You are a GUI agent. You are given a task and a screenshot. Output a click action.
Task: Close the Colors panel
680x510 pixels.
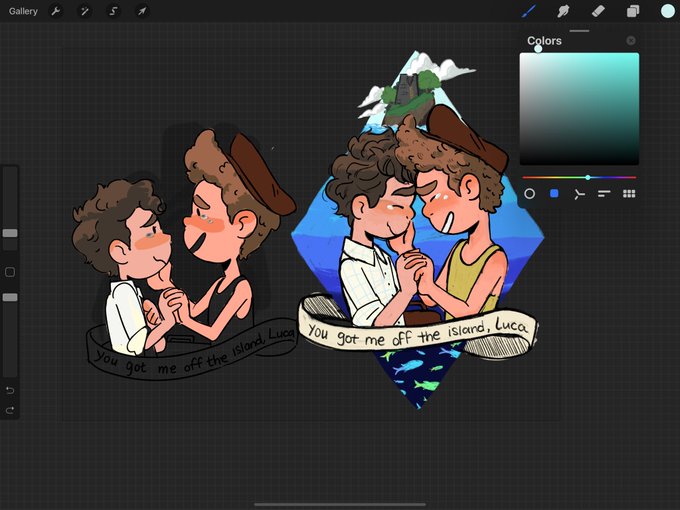[x=631, y=40]
